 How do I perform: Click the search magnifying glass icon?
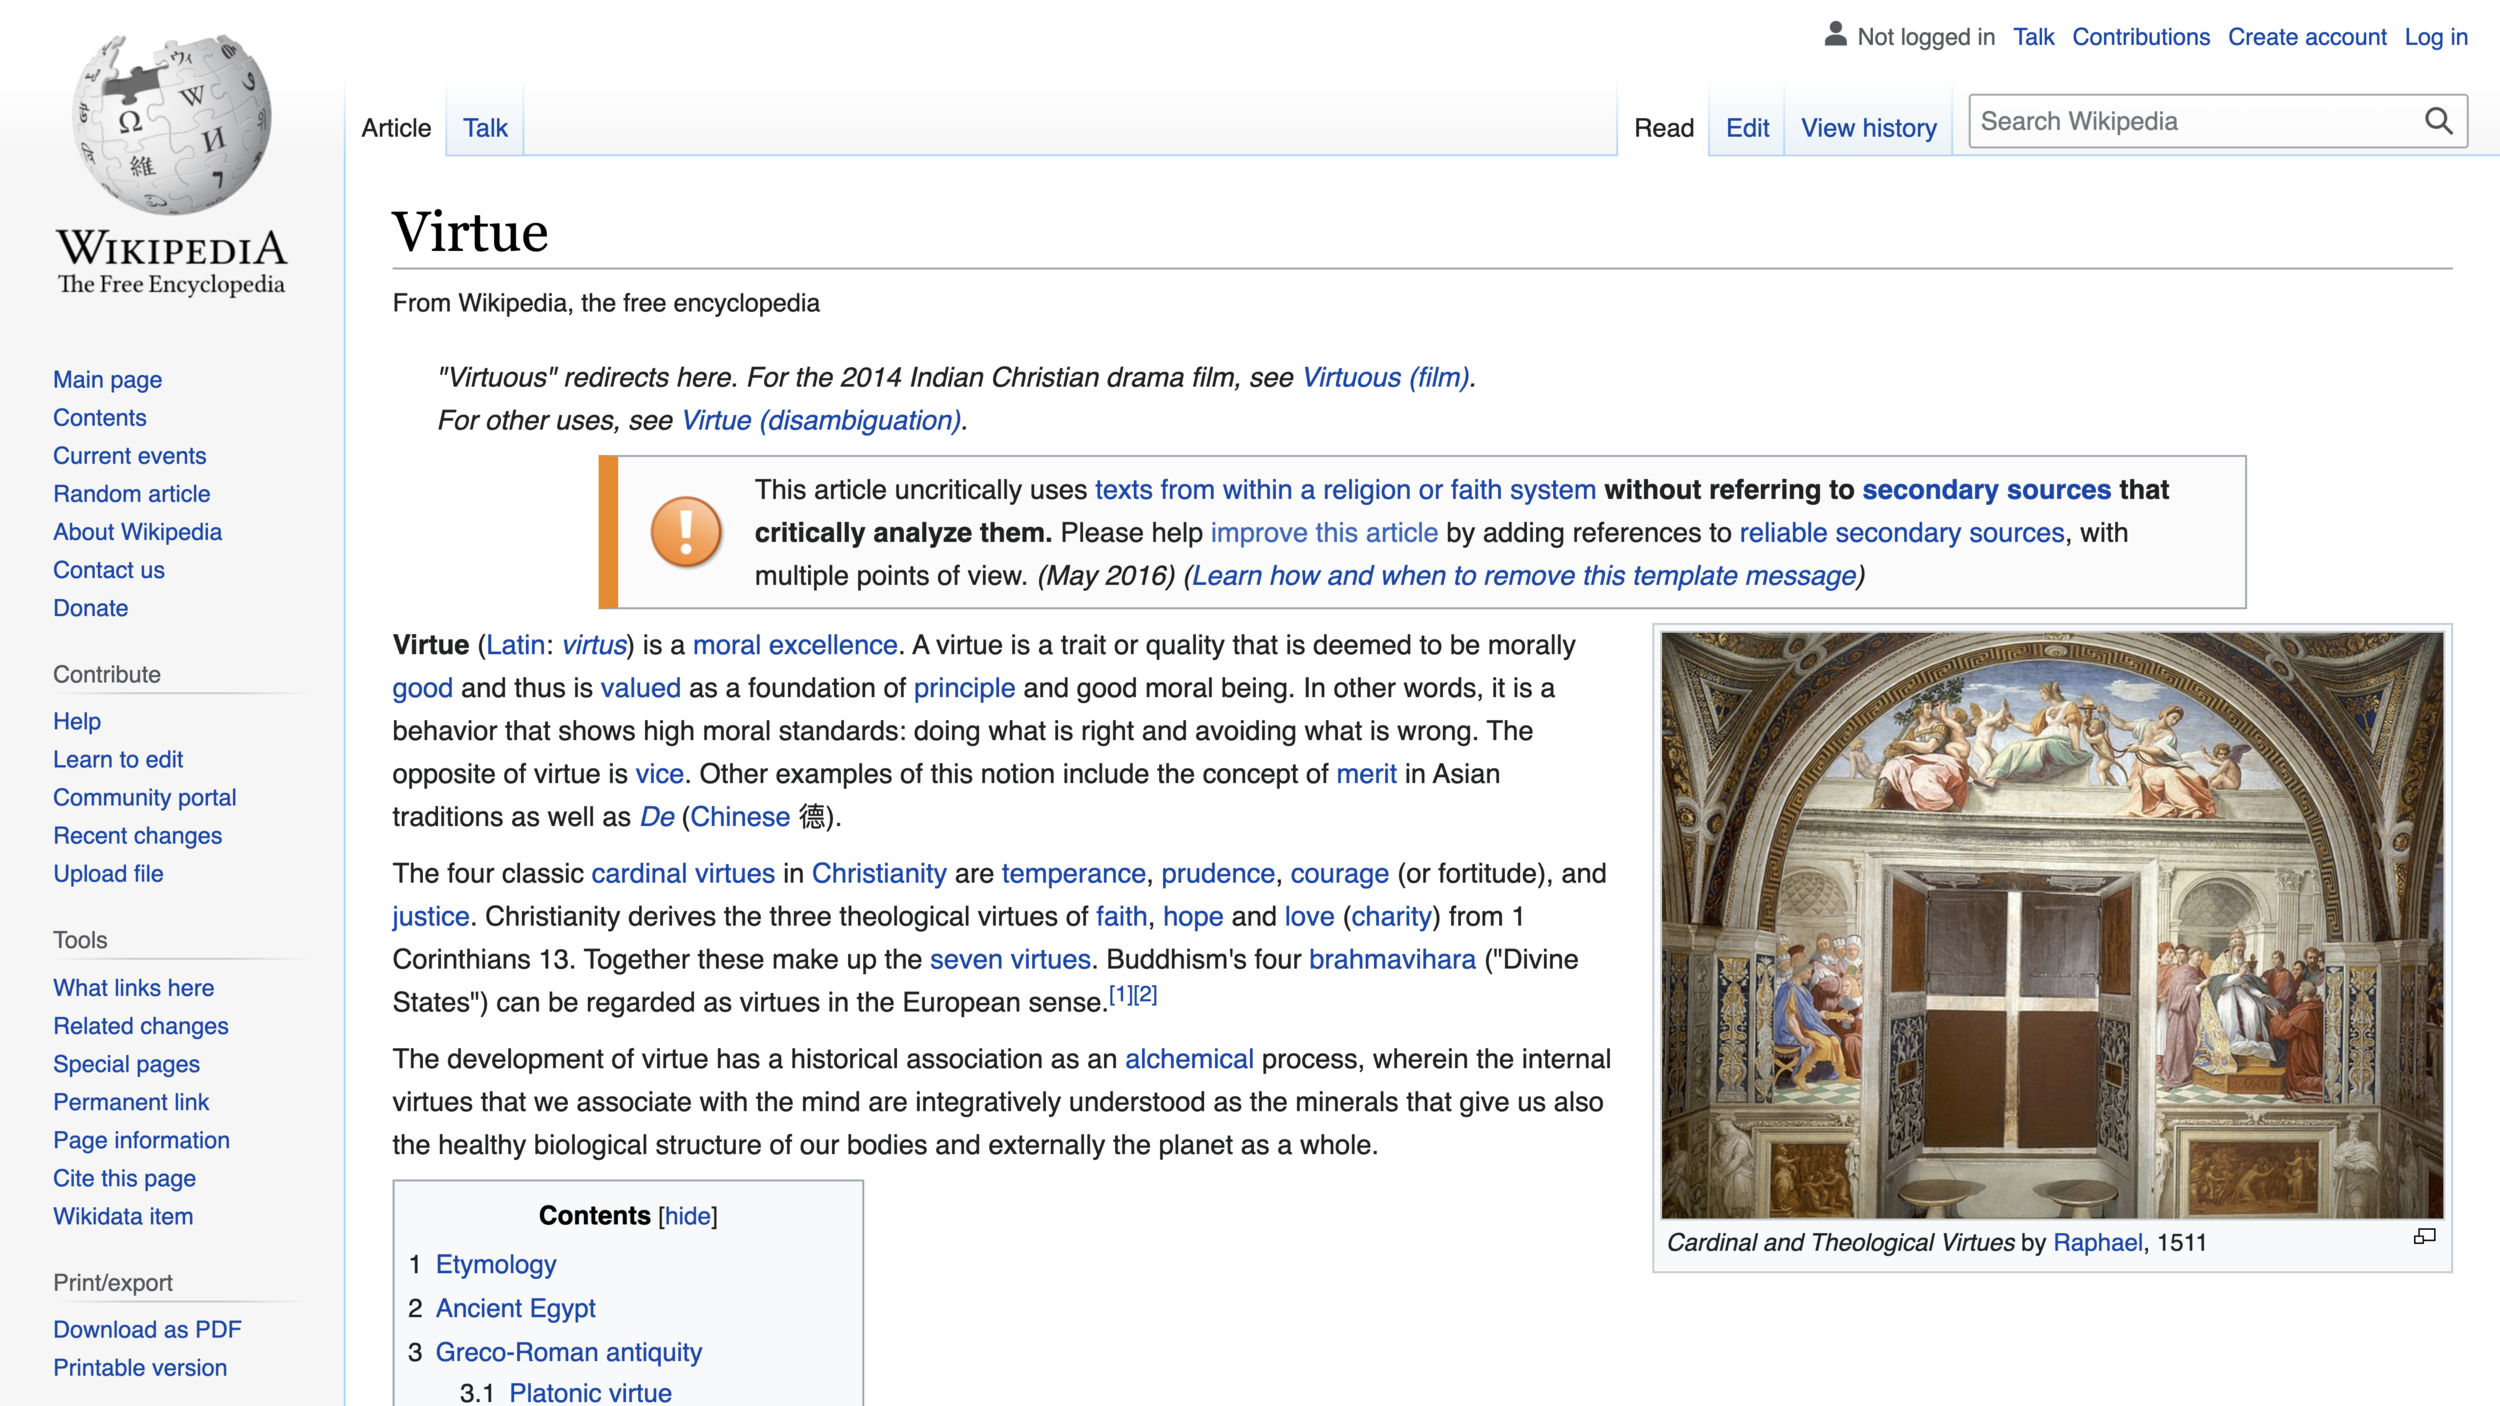coord(2438,121)
